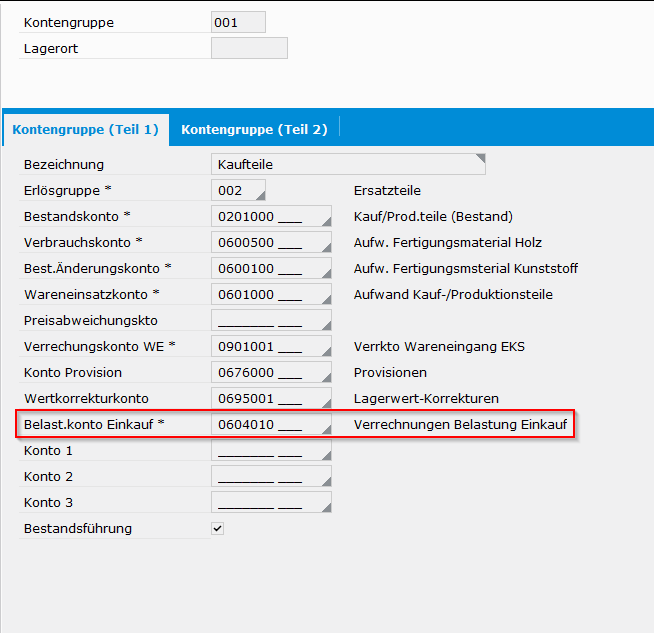This screenshot has height=633, width=654.
Task: Toggle the Bestandsführung checkbox
Action: [217, 528]
